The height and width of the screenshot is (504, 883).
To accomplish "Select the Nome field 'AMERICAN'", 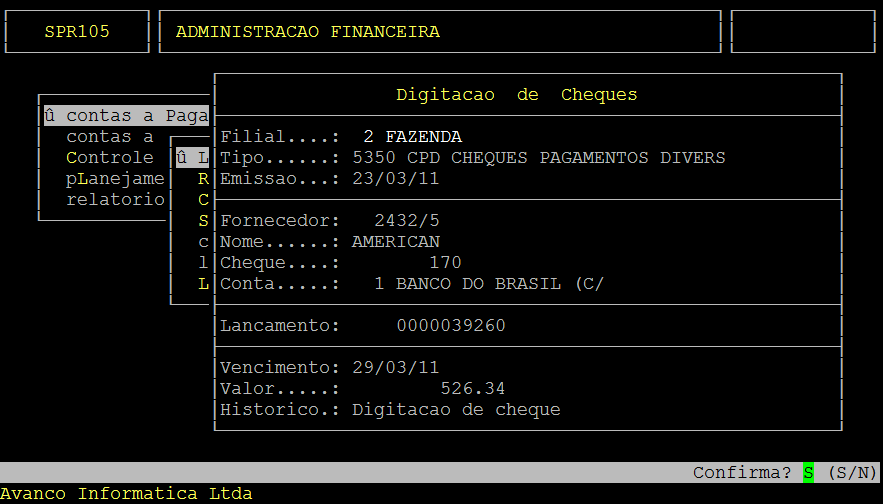I will click(396, 242).
